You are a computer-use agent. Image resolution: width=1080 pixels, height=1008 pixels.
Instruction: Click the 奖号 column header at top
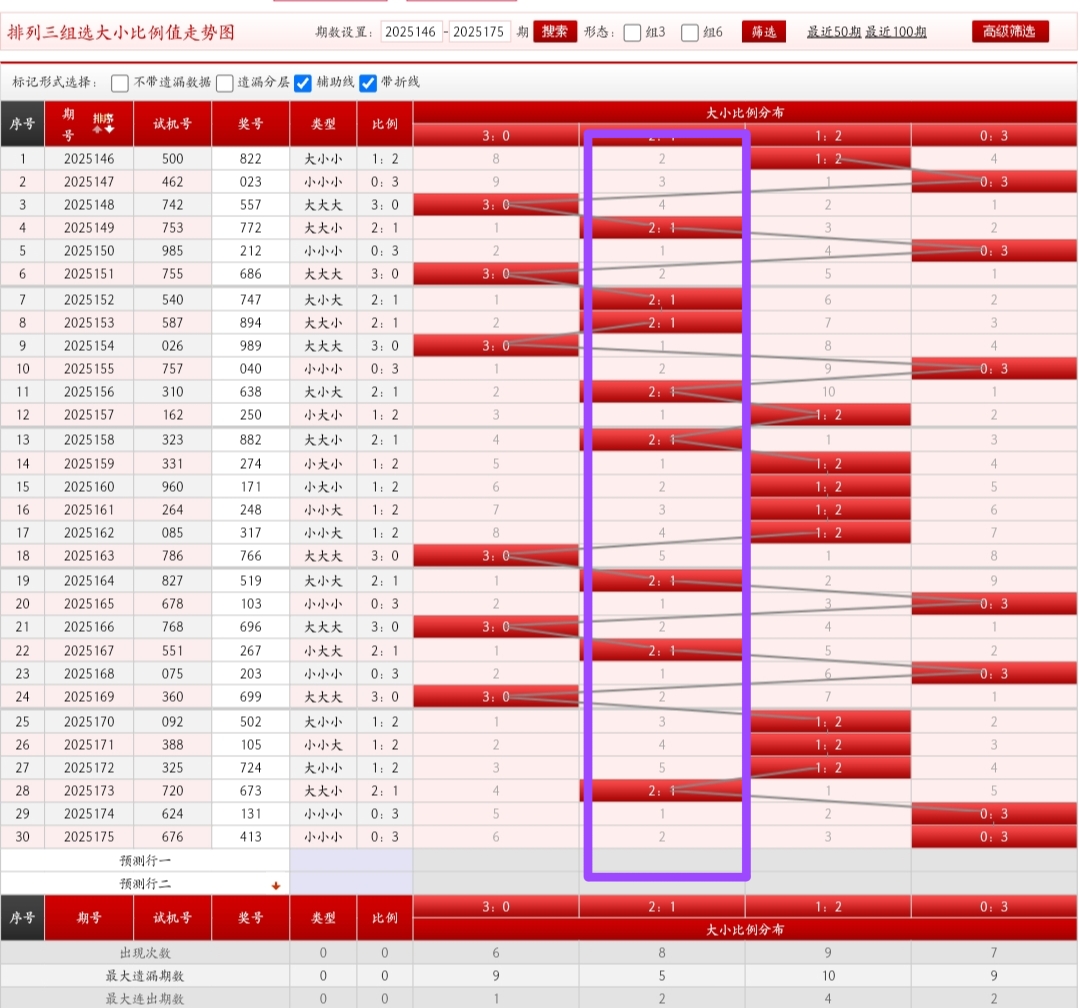[x=251, y=124]
